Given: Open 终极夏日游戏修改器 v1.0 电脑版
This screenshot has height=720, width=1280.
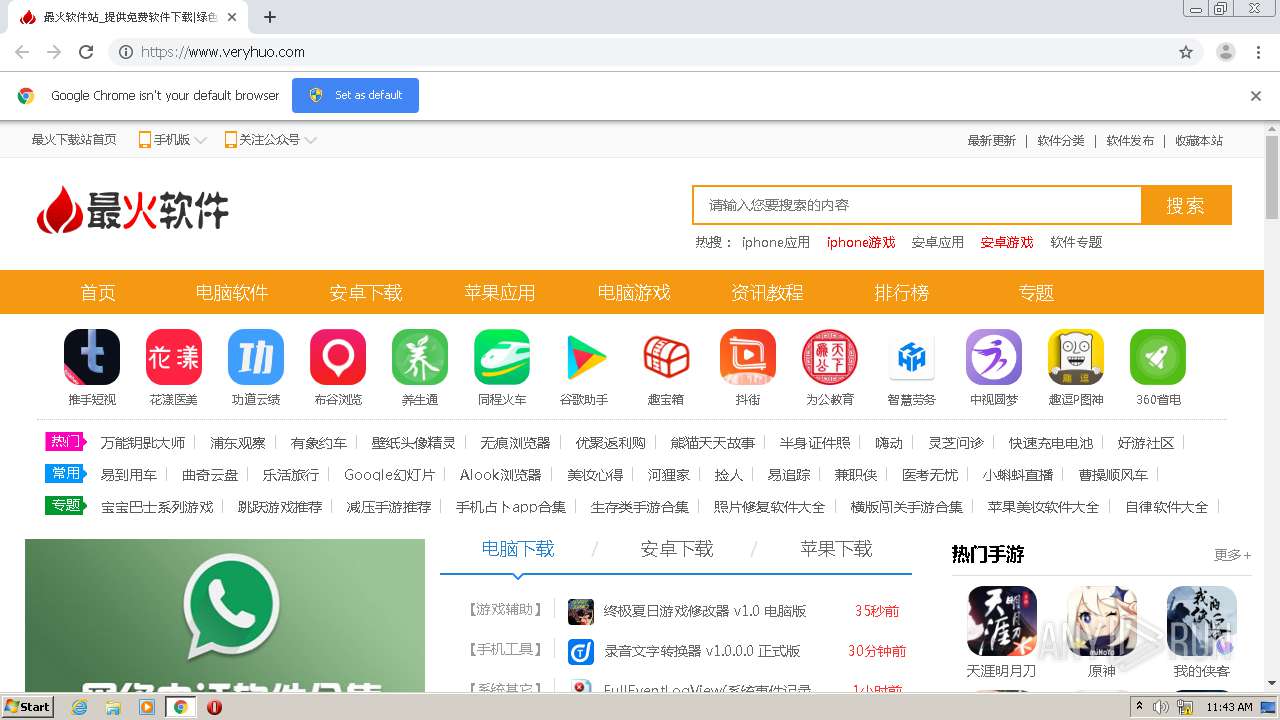Looking at the screenshot, I should (x=705, y=611).
